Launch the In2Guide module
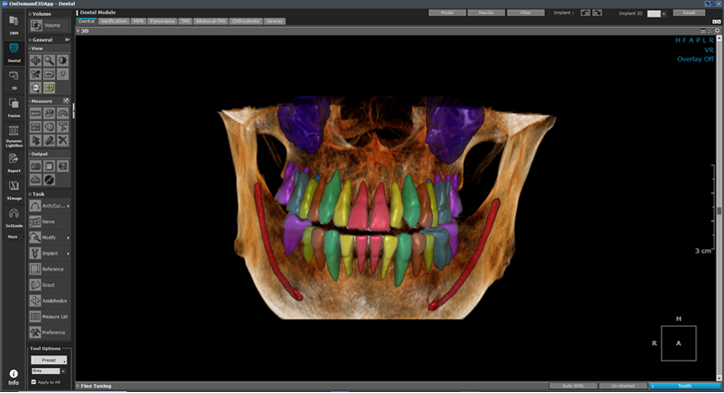Screen dimensions: 724x393 [x=14, y=217]
